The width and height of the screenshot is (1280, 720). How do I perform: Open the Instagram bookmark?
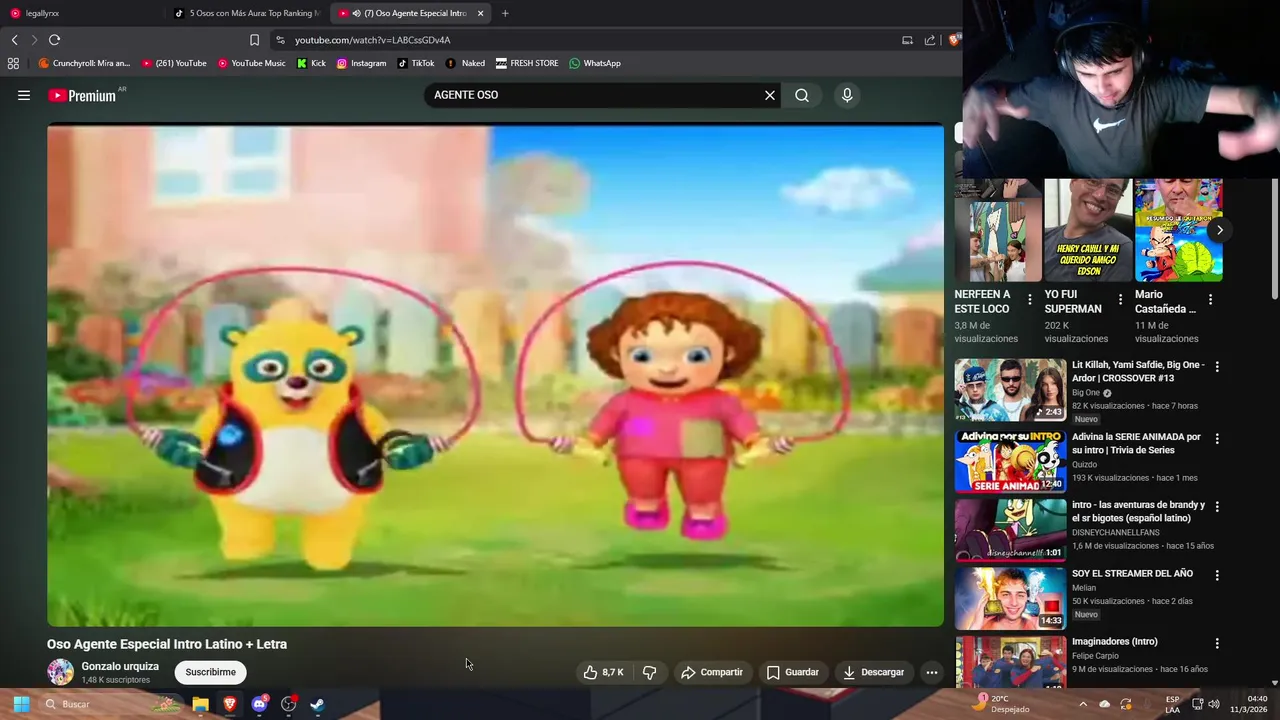pos(361,63)
